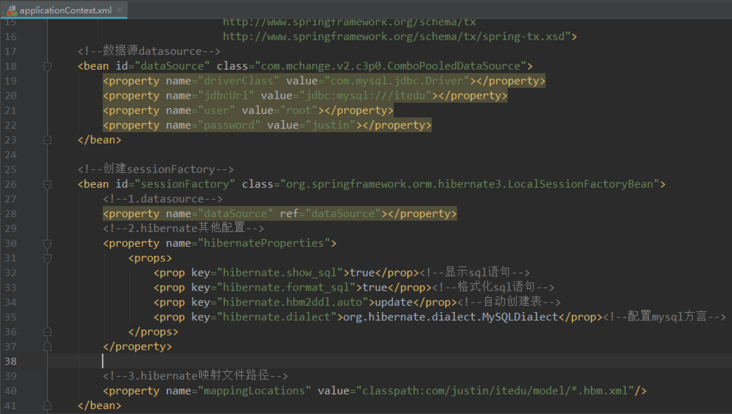Image resolution: width=732 pixels, height=414 pixels.
Task: Click the spring-tx.xsd schema URL on line 16
Action: [396, 36]
